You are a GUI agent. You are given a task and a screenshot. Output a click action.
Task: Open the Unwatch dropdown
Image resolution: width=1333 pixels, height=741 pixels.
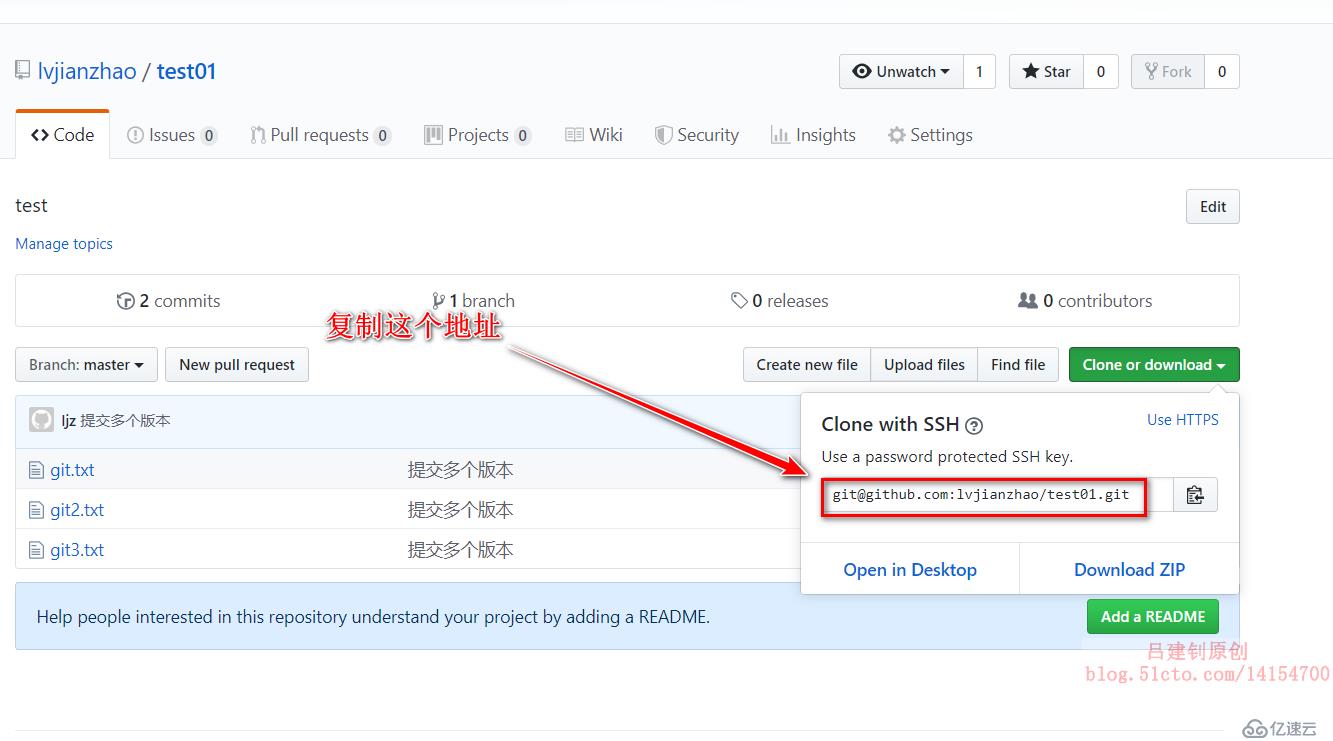point(901,72)
